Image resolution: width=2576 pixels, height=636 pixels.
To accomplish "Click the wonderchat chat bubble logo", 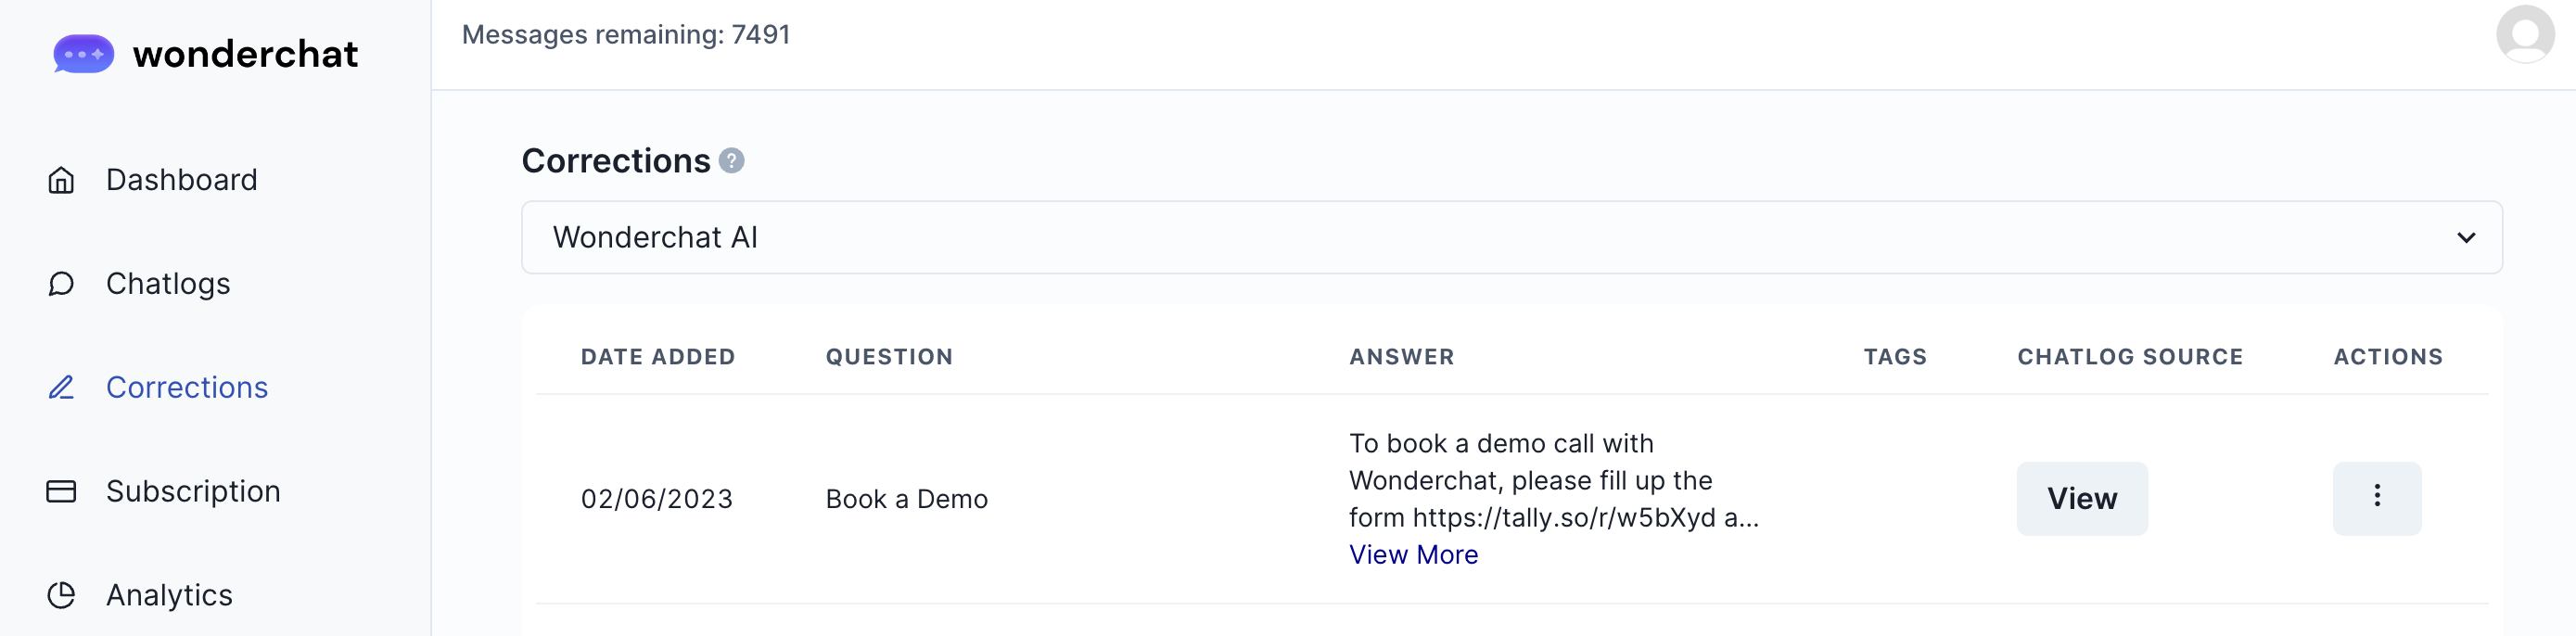I will (83, 54).
